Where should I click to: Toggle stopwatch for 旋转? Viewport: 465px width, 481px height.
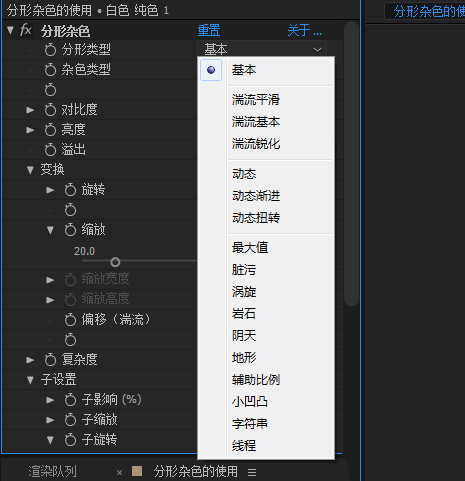70,190
